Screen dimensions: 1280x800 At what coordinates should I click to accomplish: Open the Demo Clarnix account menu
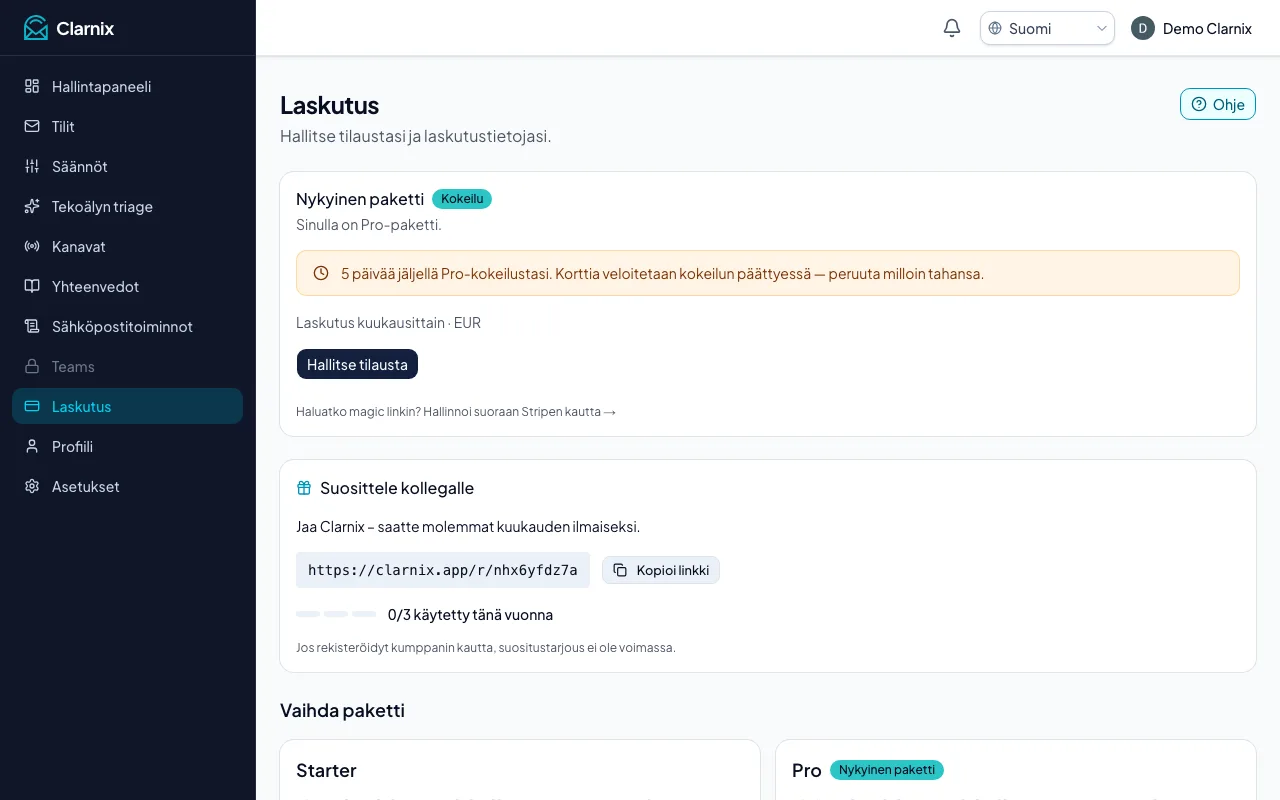(x=1192, y=28)
